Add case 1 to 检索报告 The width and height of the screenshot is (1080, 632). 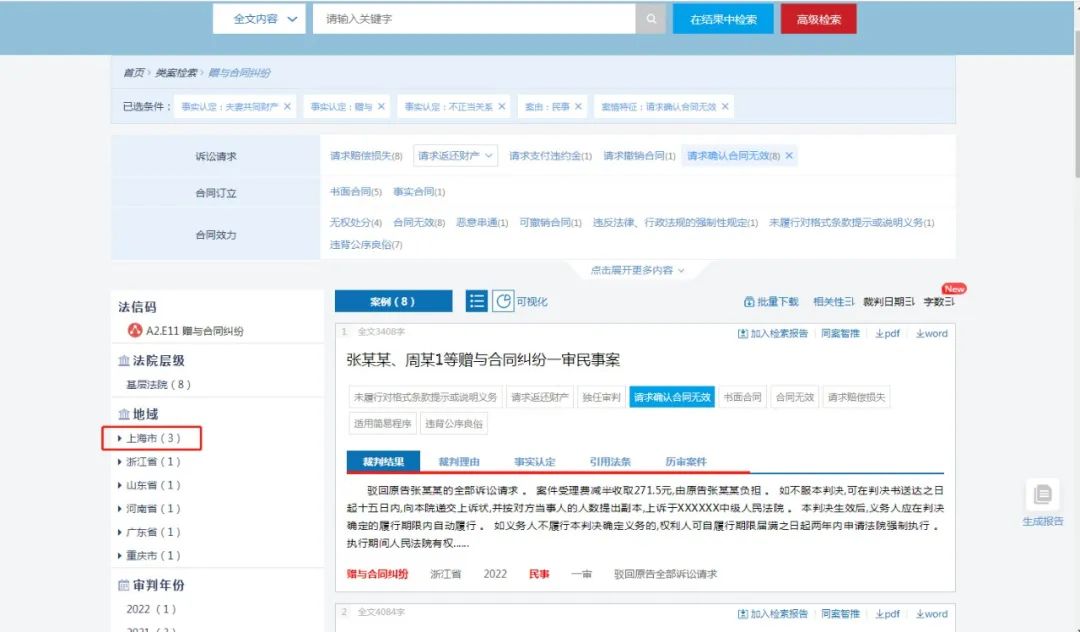click(x=772, y=333)
